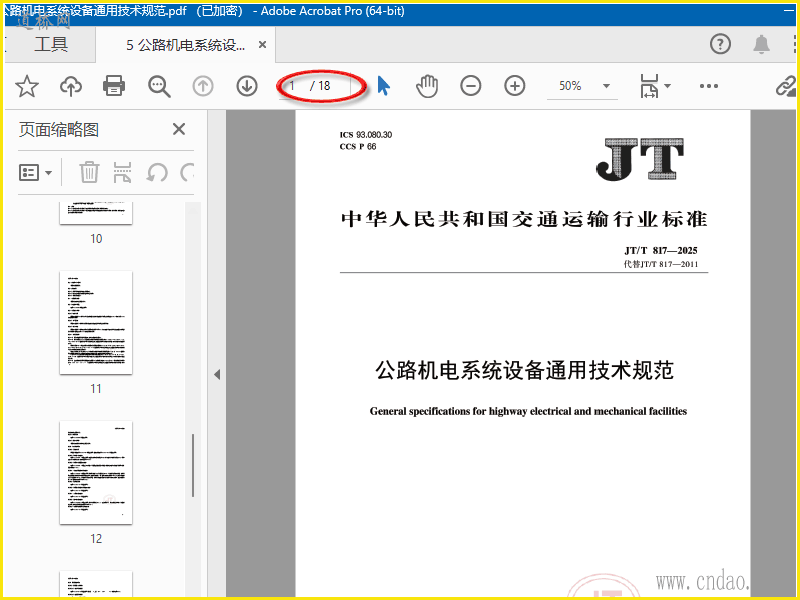Viewport: 800px width, 600px height.
Task: Open thumbnails panel options menu
Action: (35, 172)
